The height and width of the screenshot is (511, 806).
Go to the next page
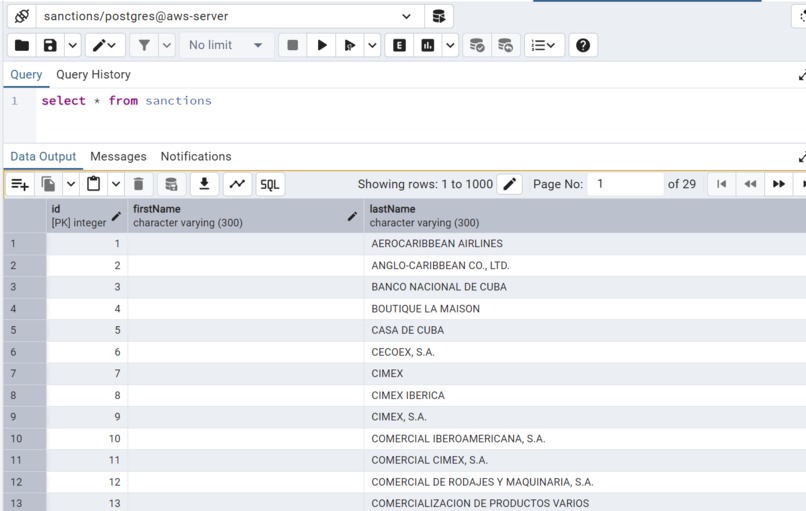pos(779,184)
